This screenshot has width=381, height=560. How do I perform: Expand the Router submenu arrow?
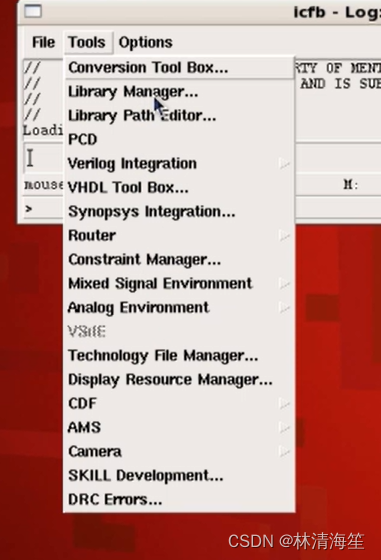pyautogui.click(x=285, y=236)
